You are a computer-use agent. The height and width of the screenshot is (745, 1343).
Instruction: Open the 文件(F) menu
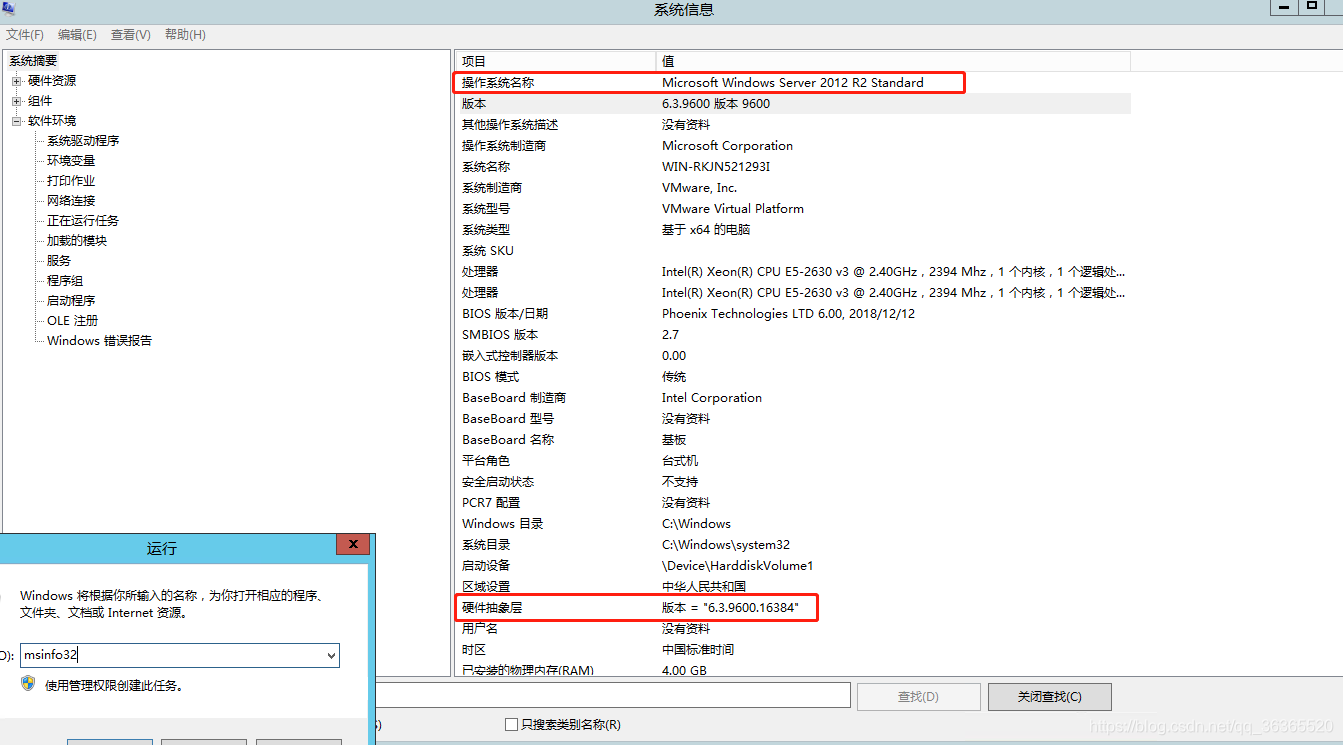click(x=25, y=35)
